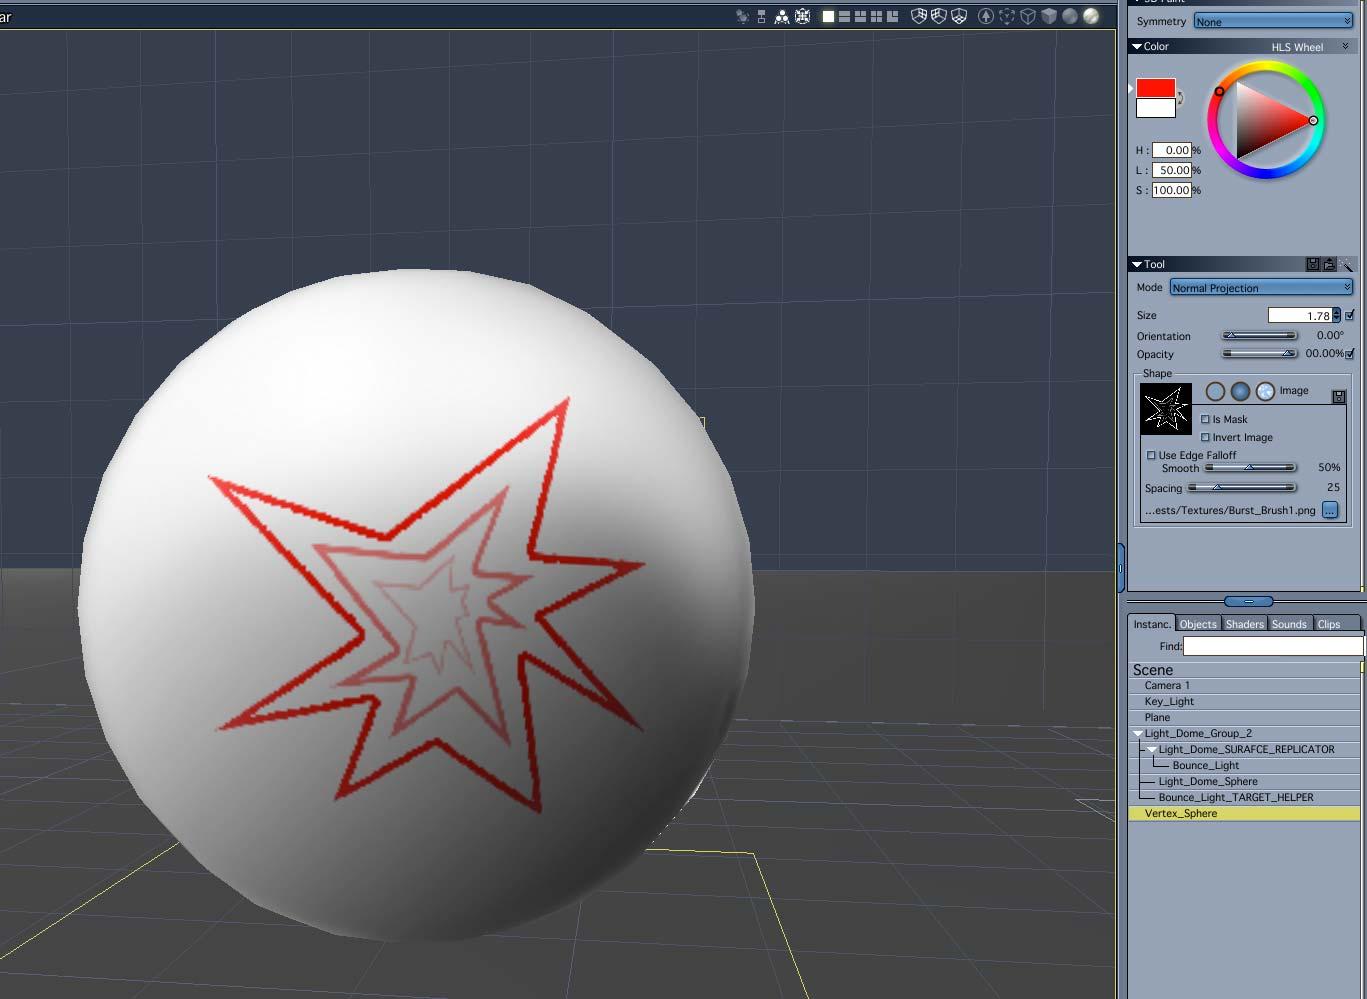1367x999 pixels.
Task: Swap foreground and background colors
Action: 1180,98
